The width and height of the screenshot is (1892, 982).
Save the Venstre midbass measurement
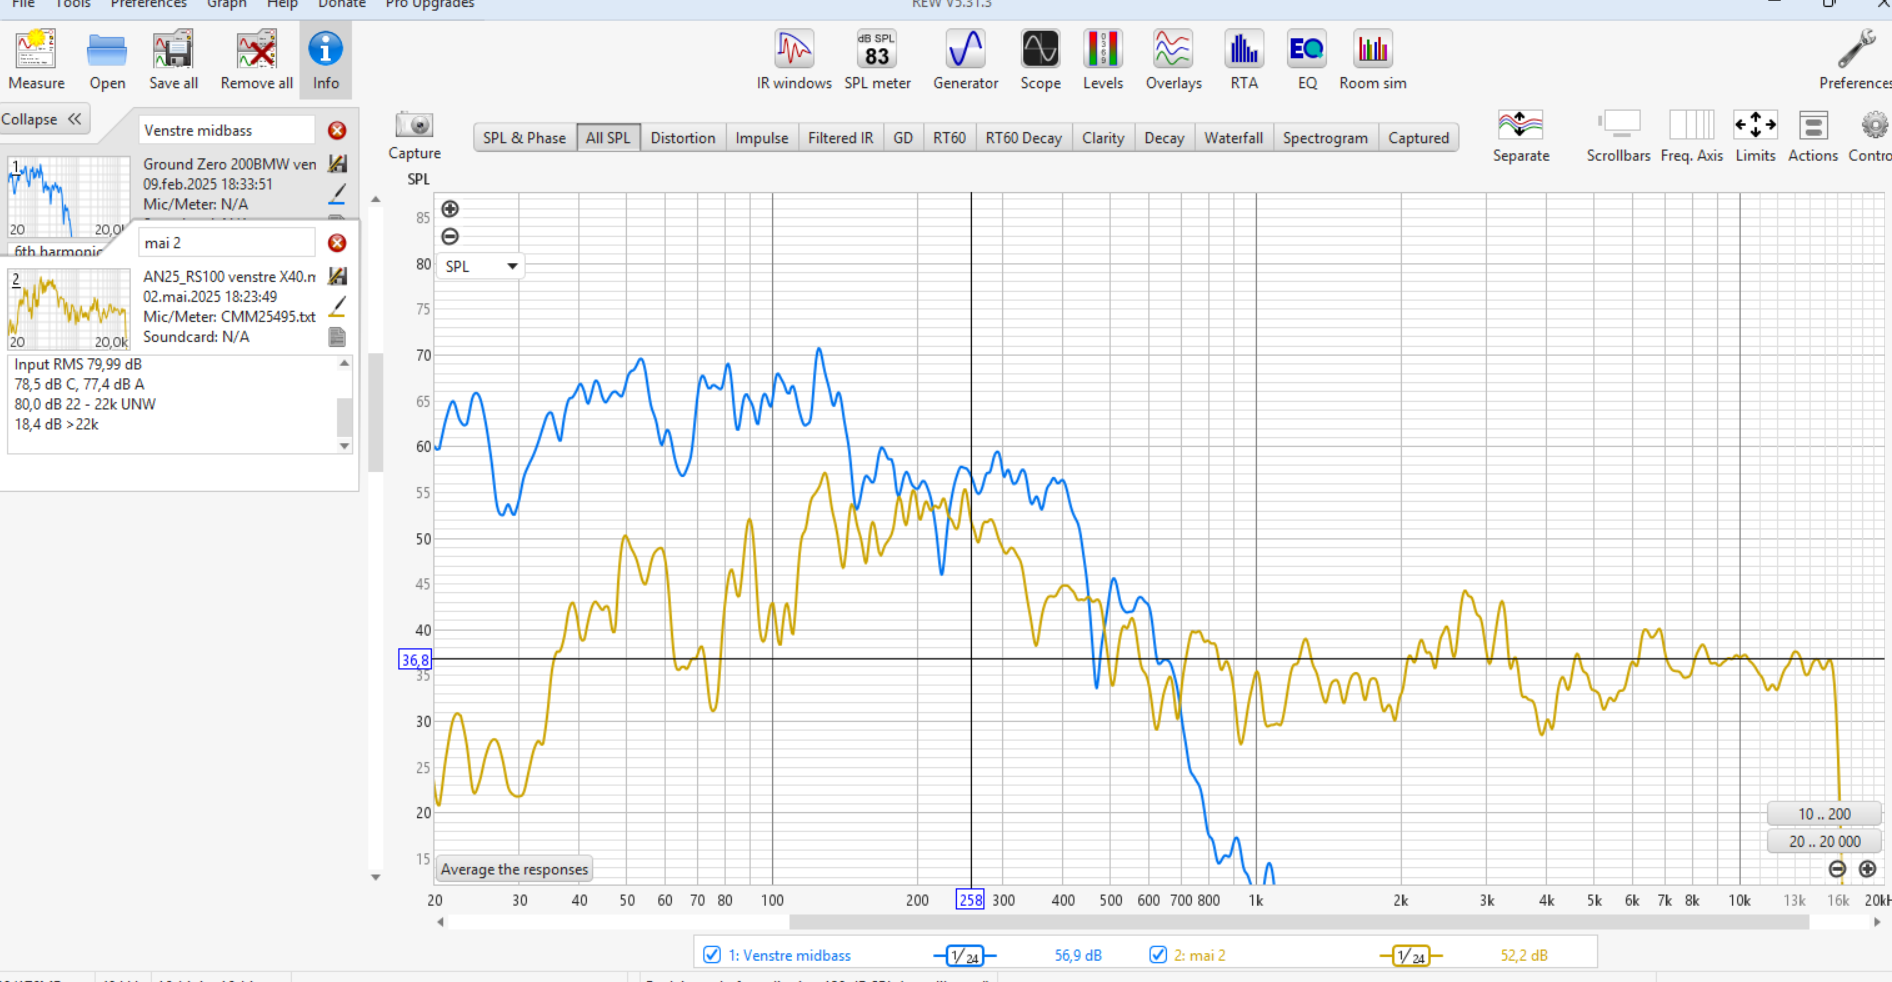[x=338, y=163]
